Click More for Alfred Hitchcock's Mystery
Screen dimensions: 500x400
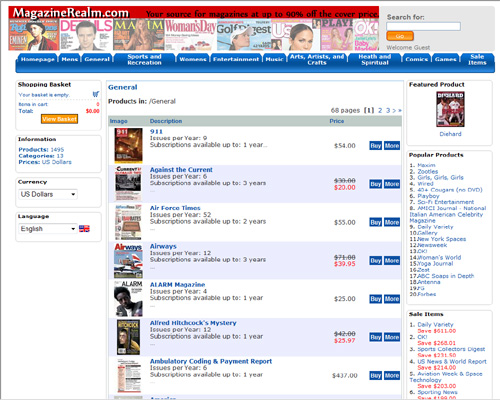click(x=392, y=337)
